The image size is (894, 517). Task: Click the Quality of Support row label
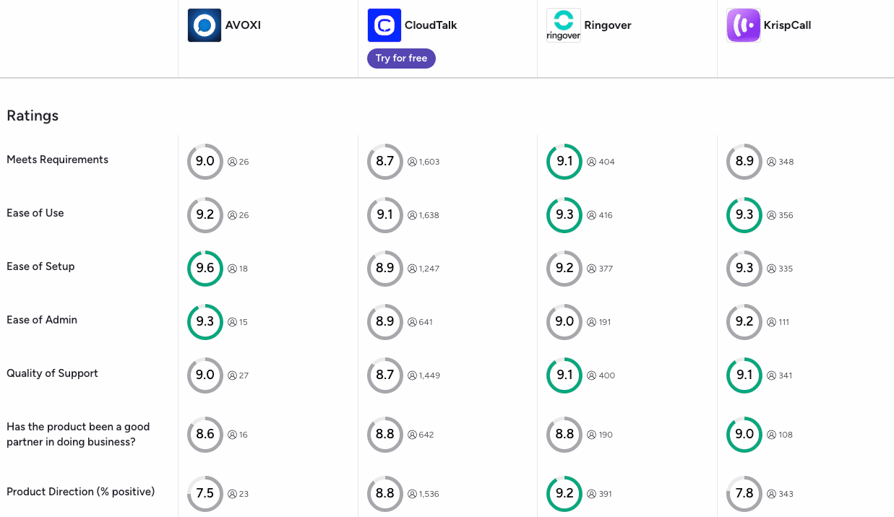click(x=52, y=373)
